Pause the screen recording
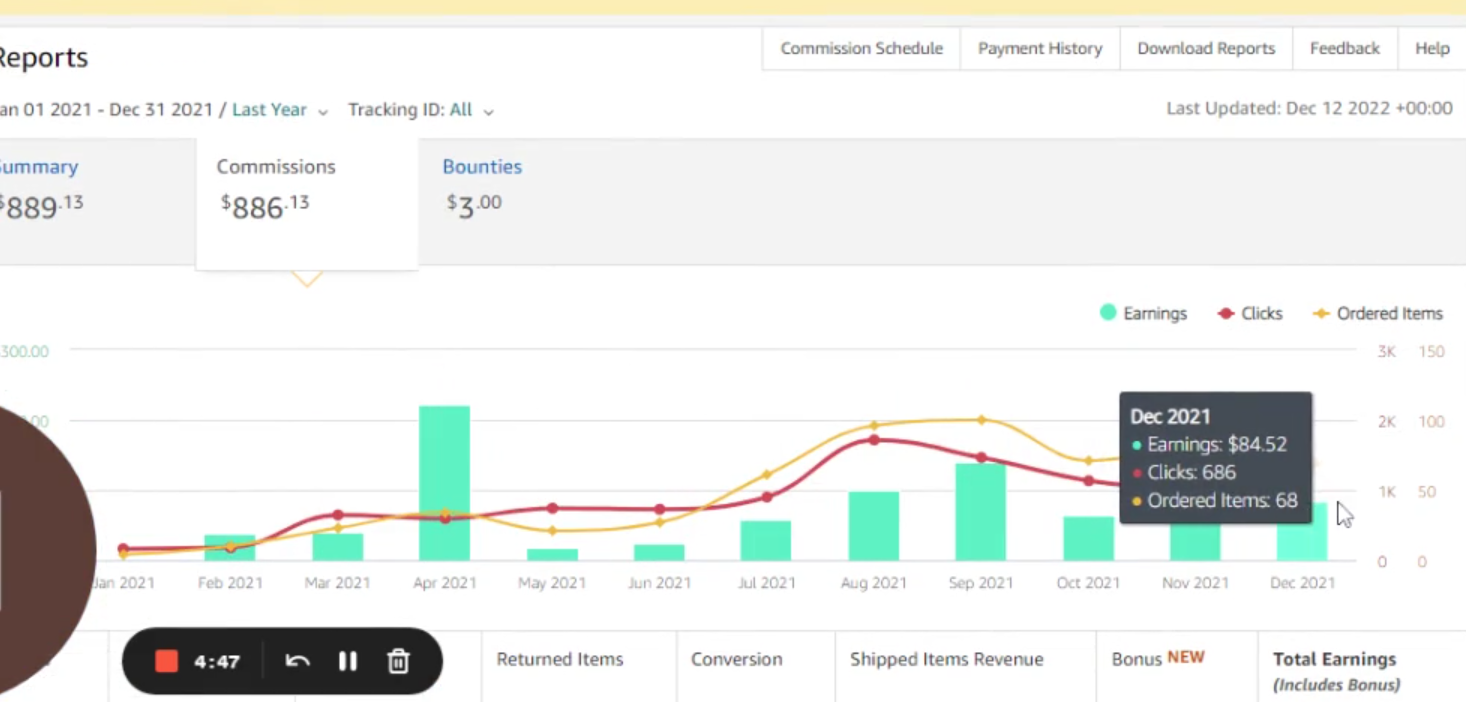 click(x=347, y=661)
